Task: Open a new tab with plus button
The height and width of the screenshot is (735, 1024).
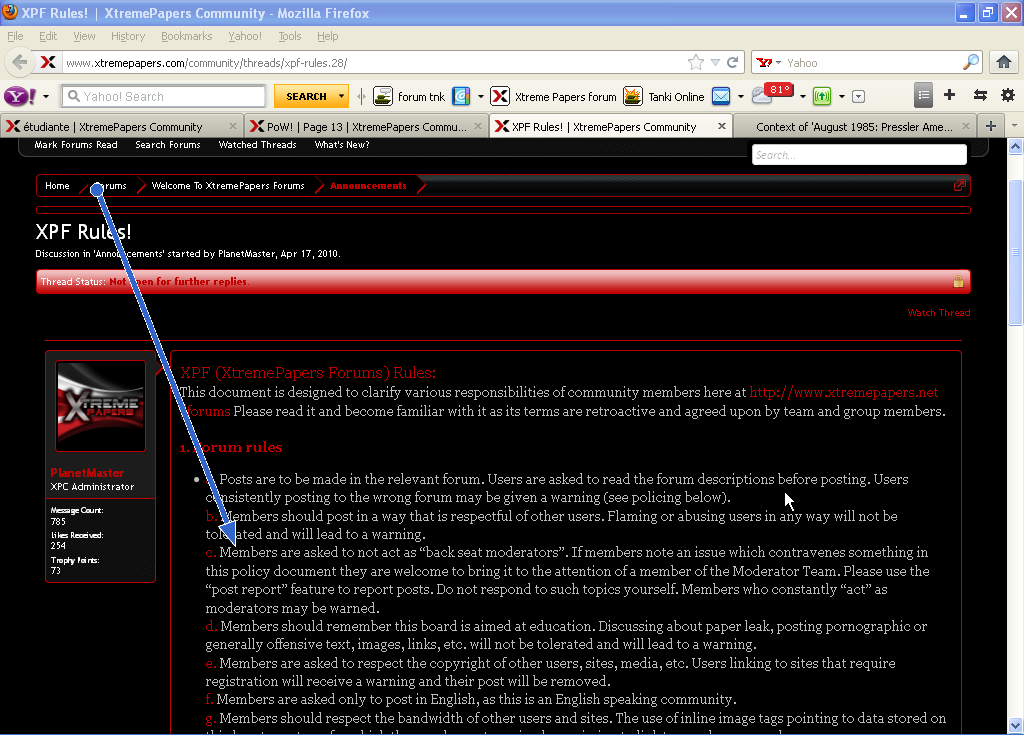Action: pos(991,126)
